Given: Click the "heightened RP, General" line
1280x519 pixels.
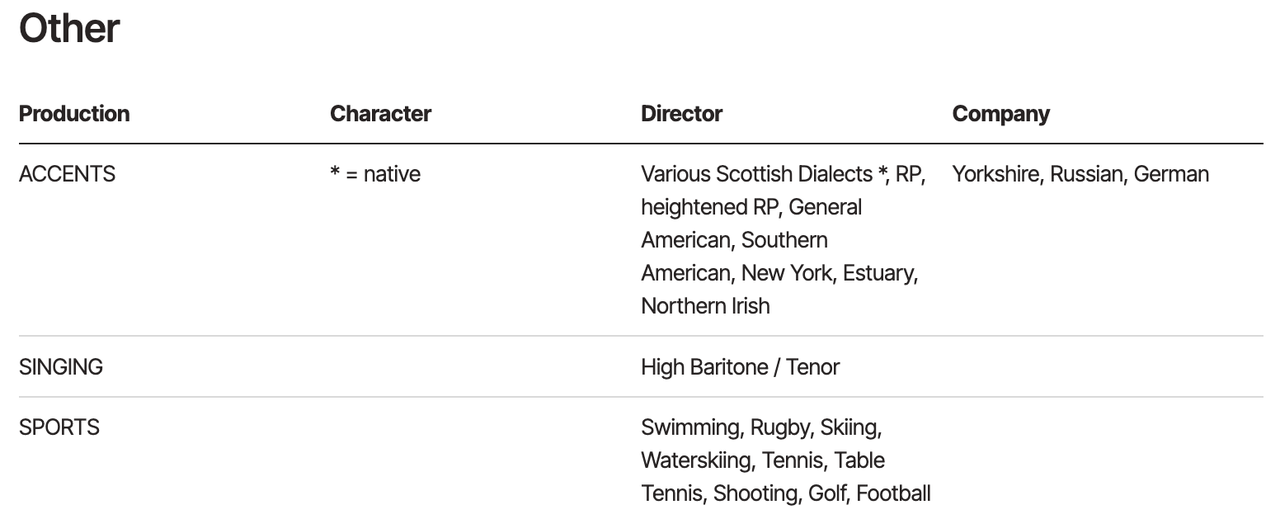Looking at the screenshot, I should [x=751, y=207].
